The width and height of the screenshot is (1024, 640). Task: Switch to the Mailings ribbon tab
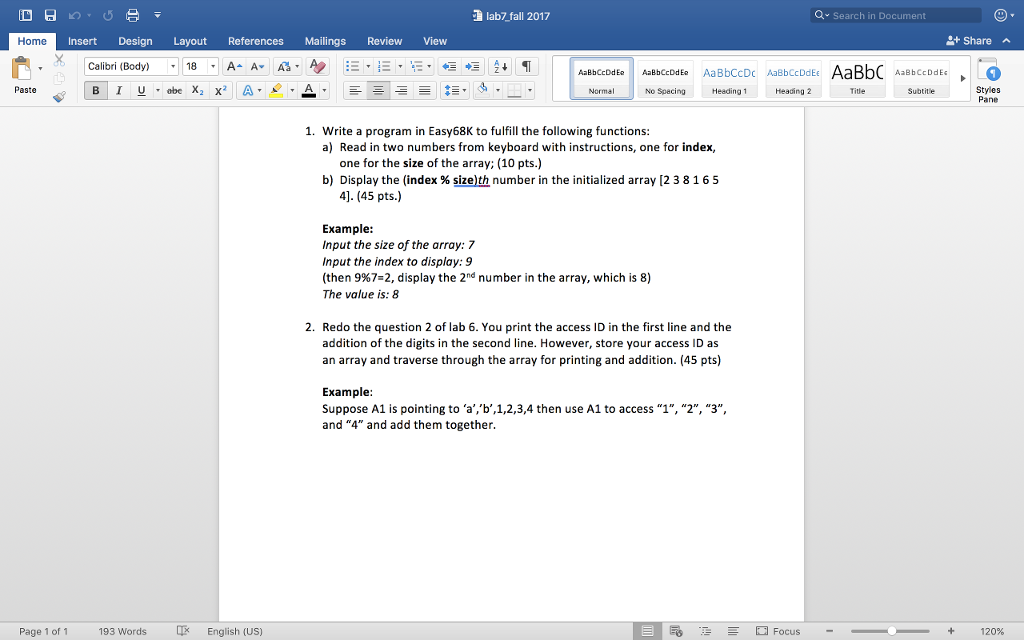(324, 41)
